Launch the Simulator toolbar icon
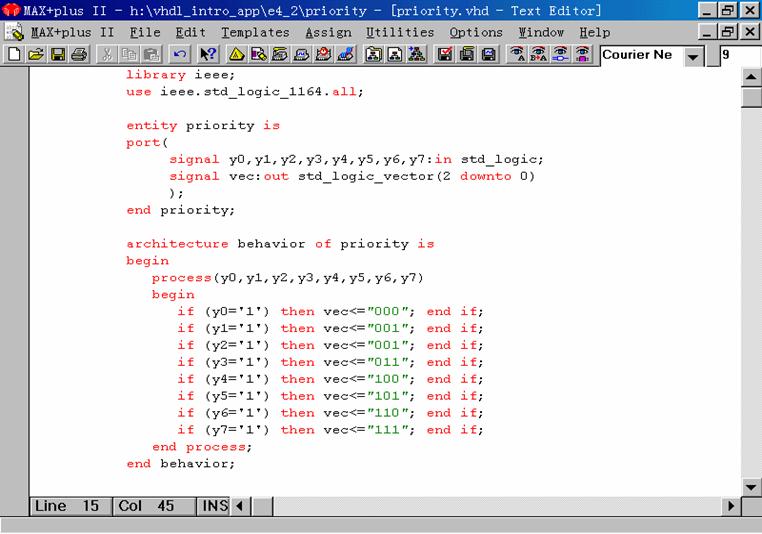 coord(302,54)
